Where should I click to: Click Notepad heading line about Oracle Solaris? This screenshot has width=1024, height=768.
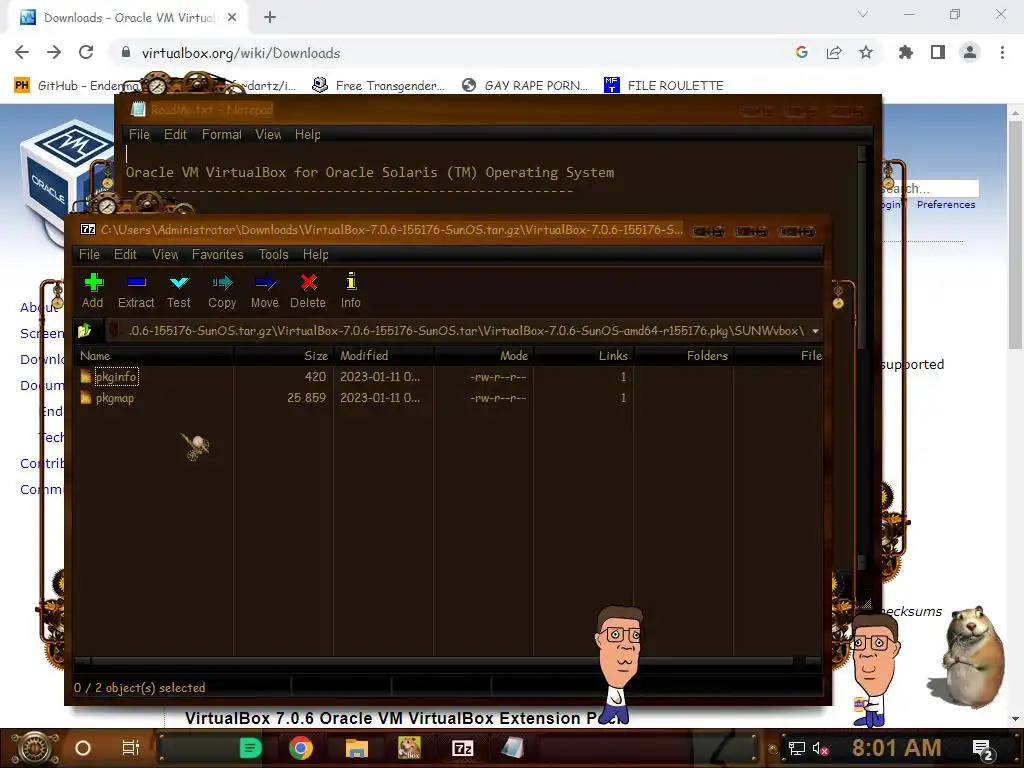tap(370, 172)
